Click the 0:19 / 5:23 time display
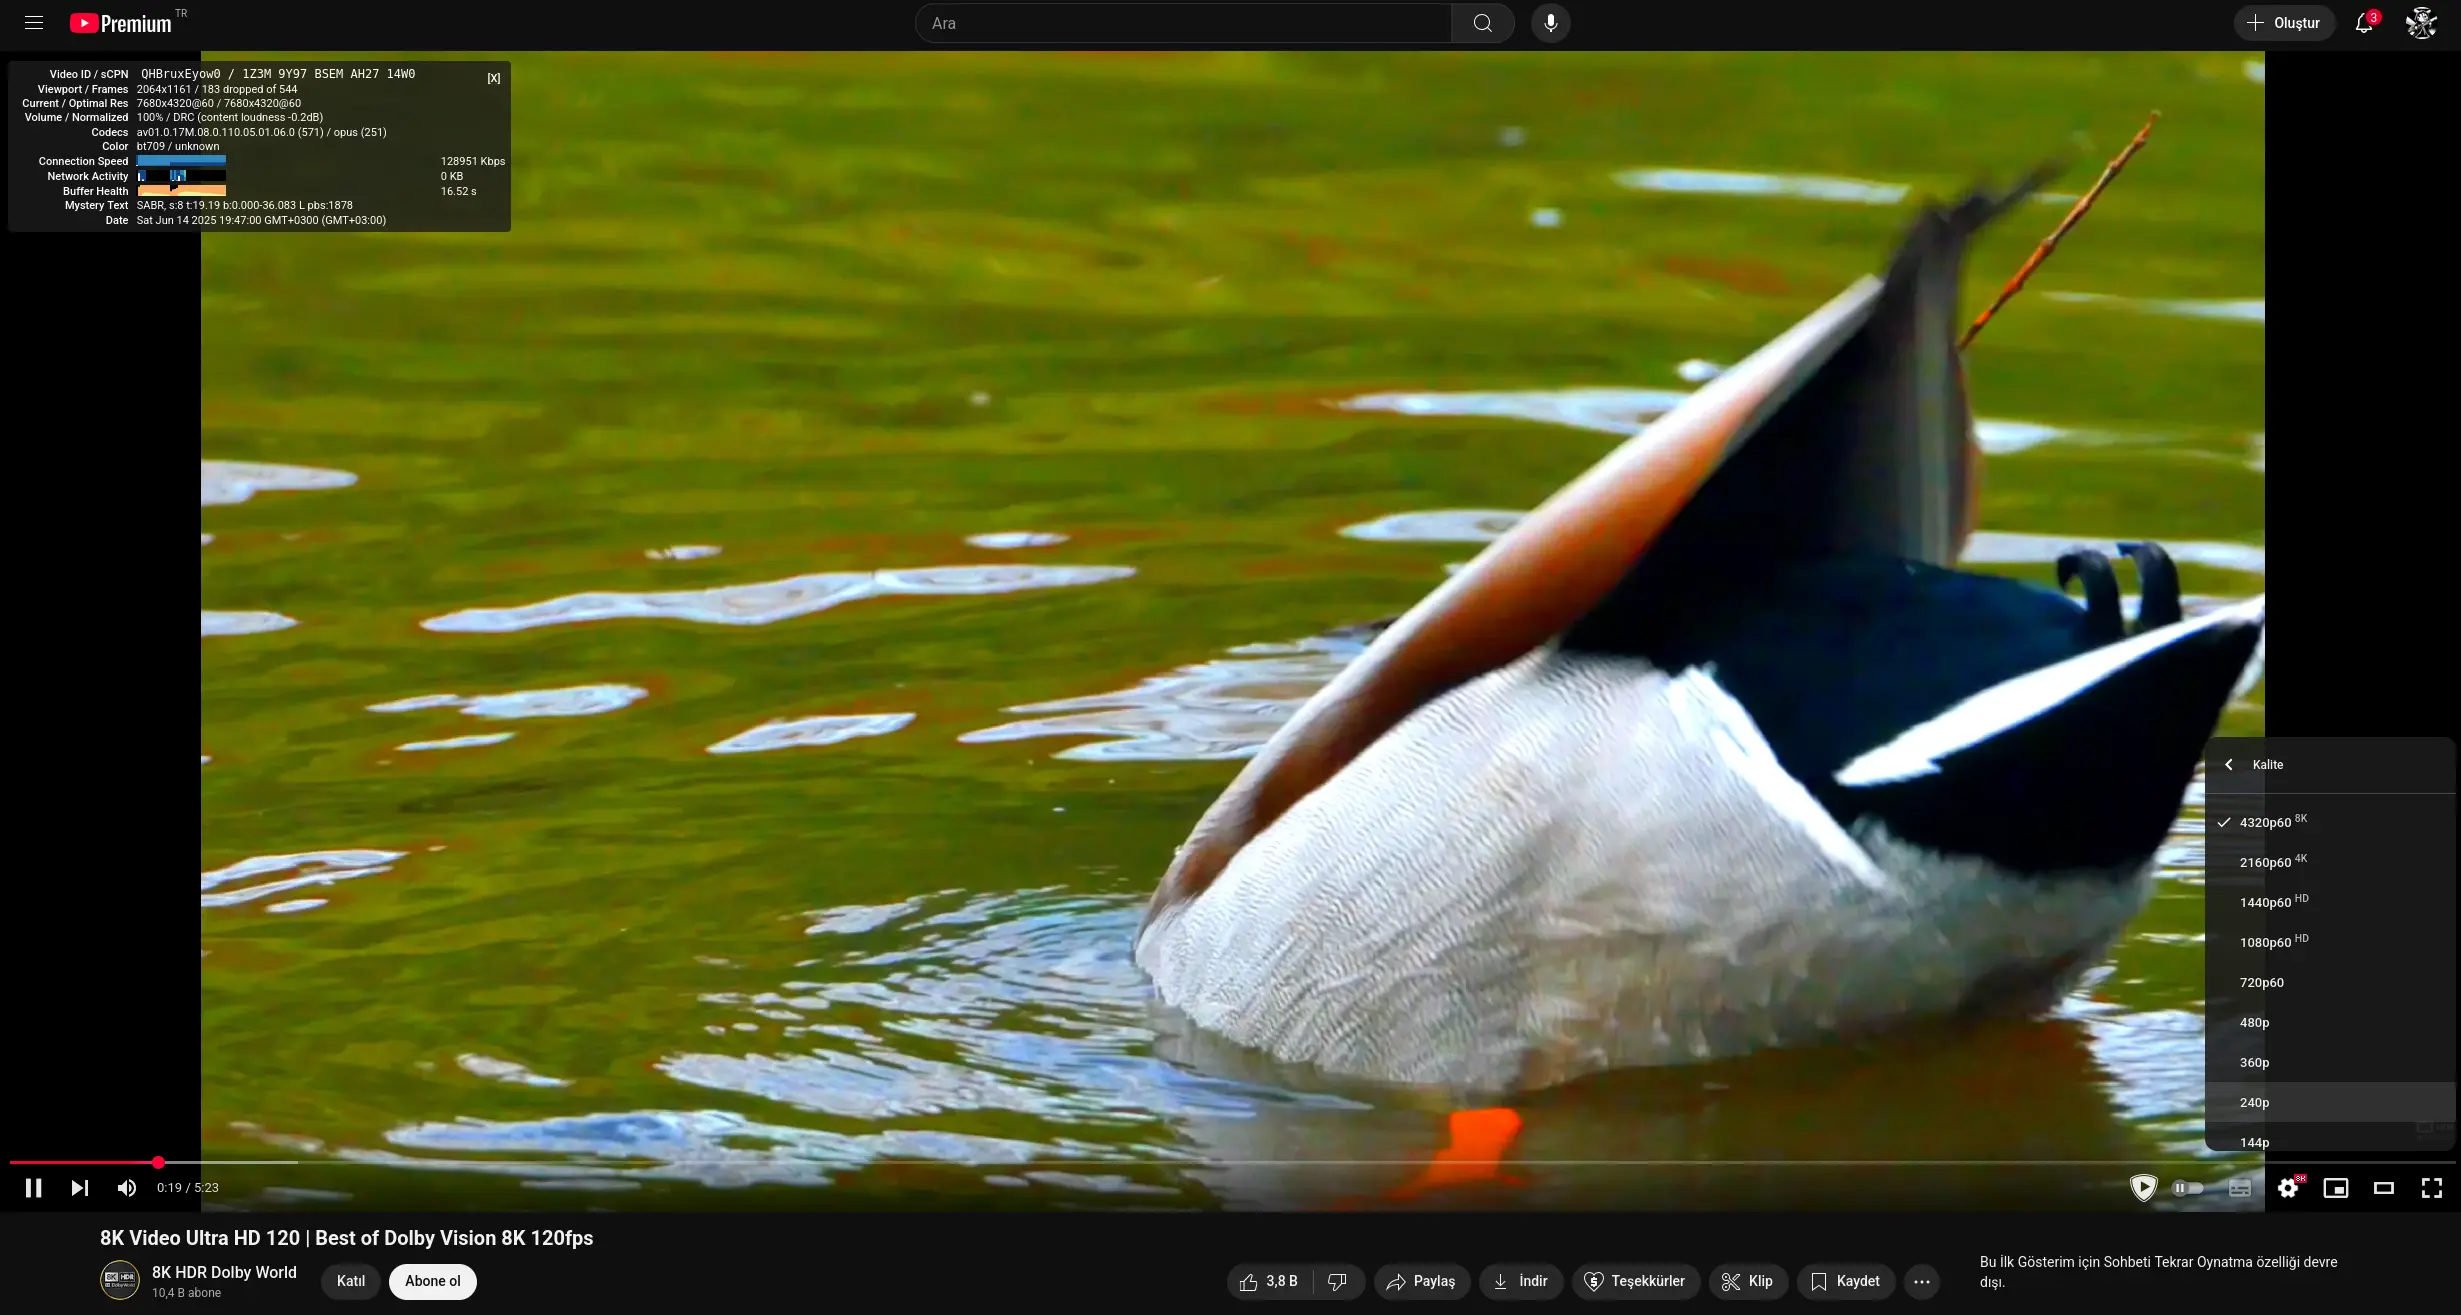 tap(188, 1188)
